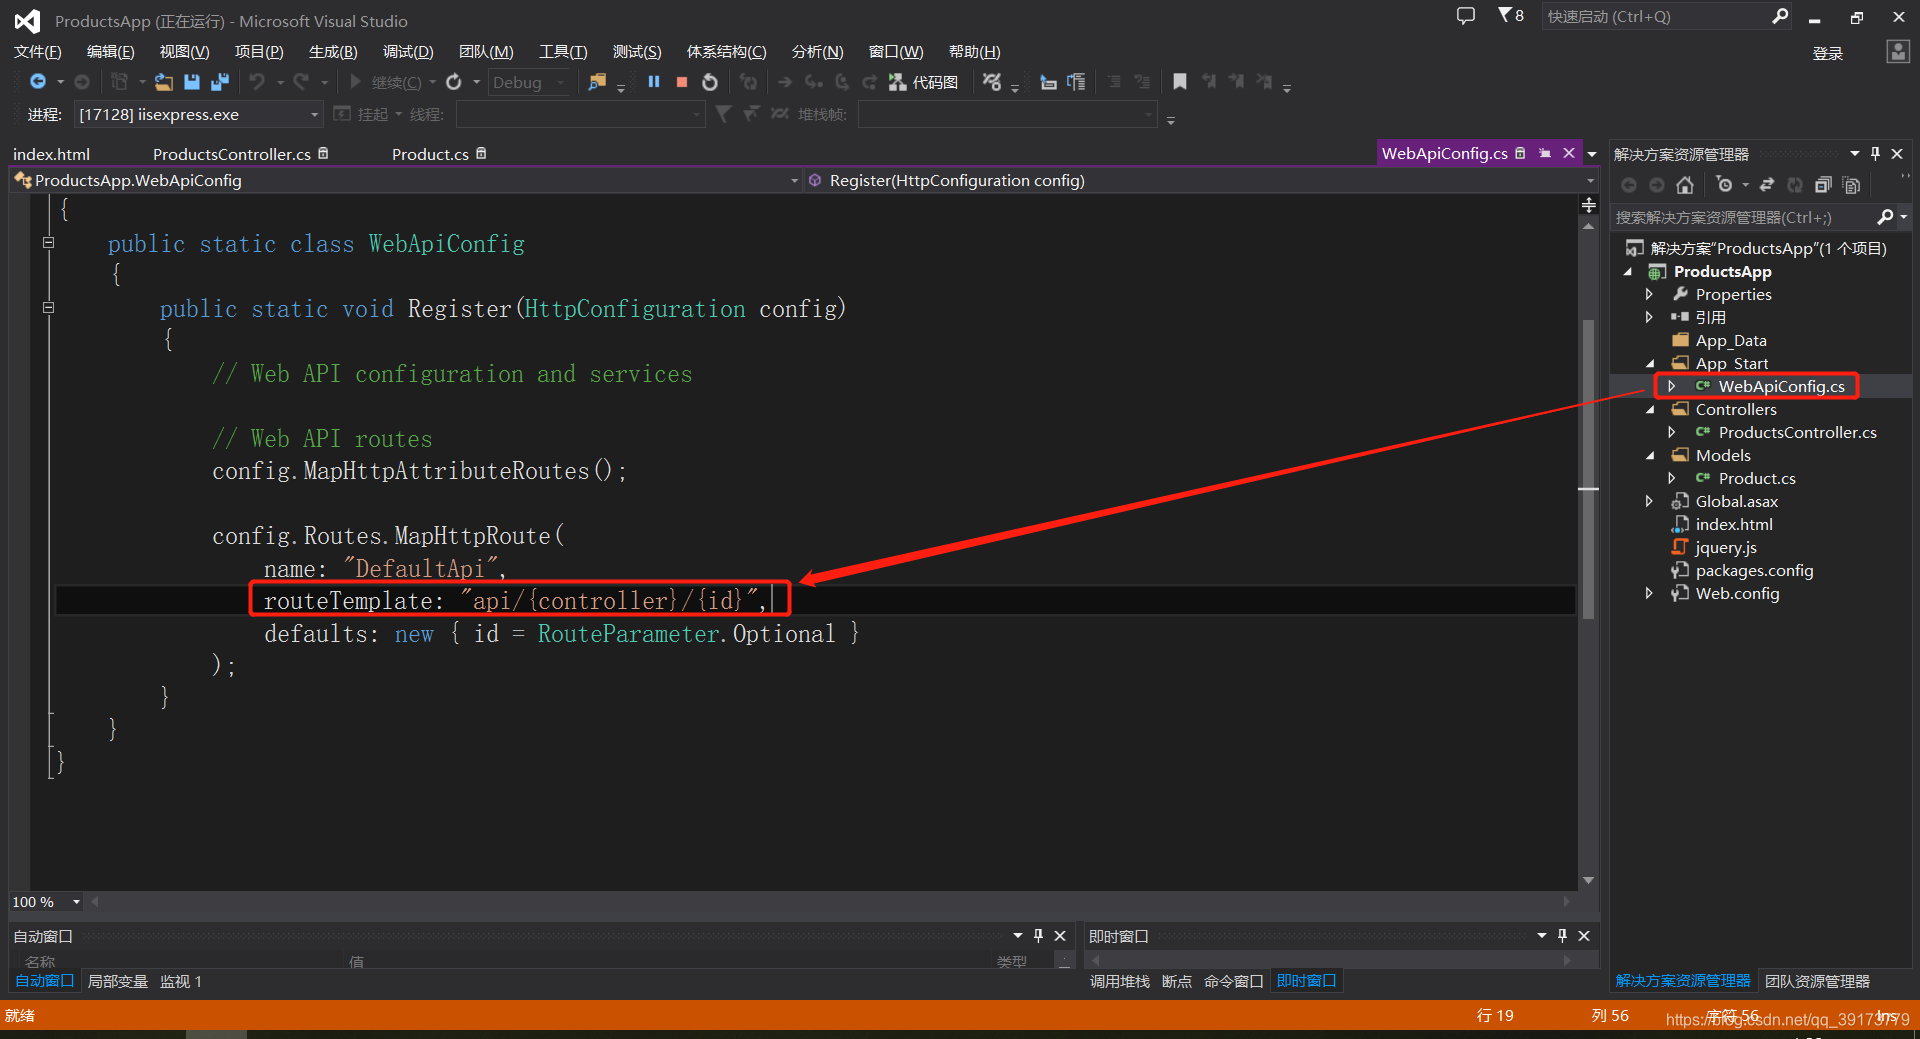1920x1039 pixels.
Task: Stop debugging with the red square
Action: tap(682, 82)
